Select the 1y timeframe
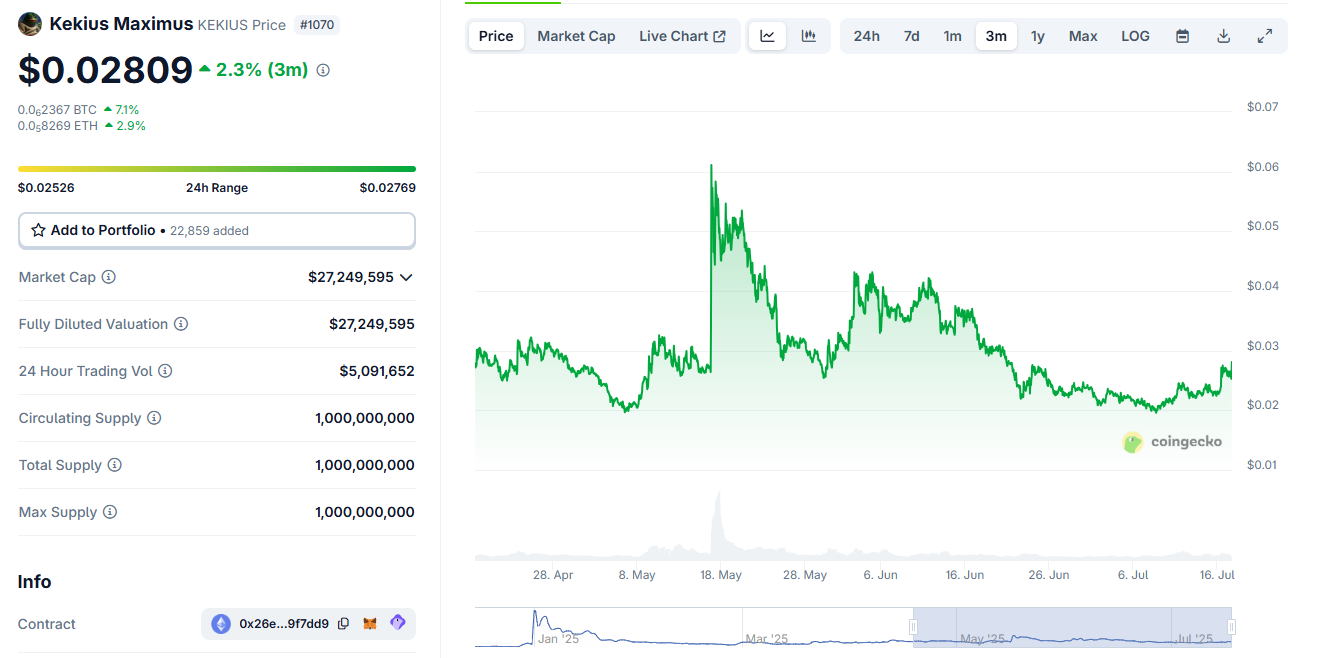The width and height of the screenshot is (1323, 658). 1037,35
